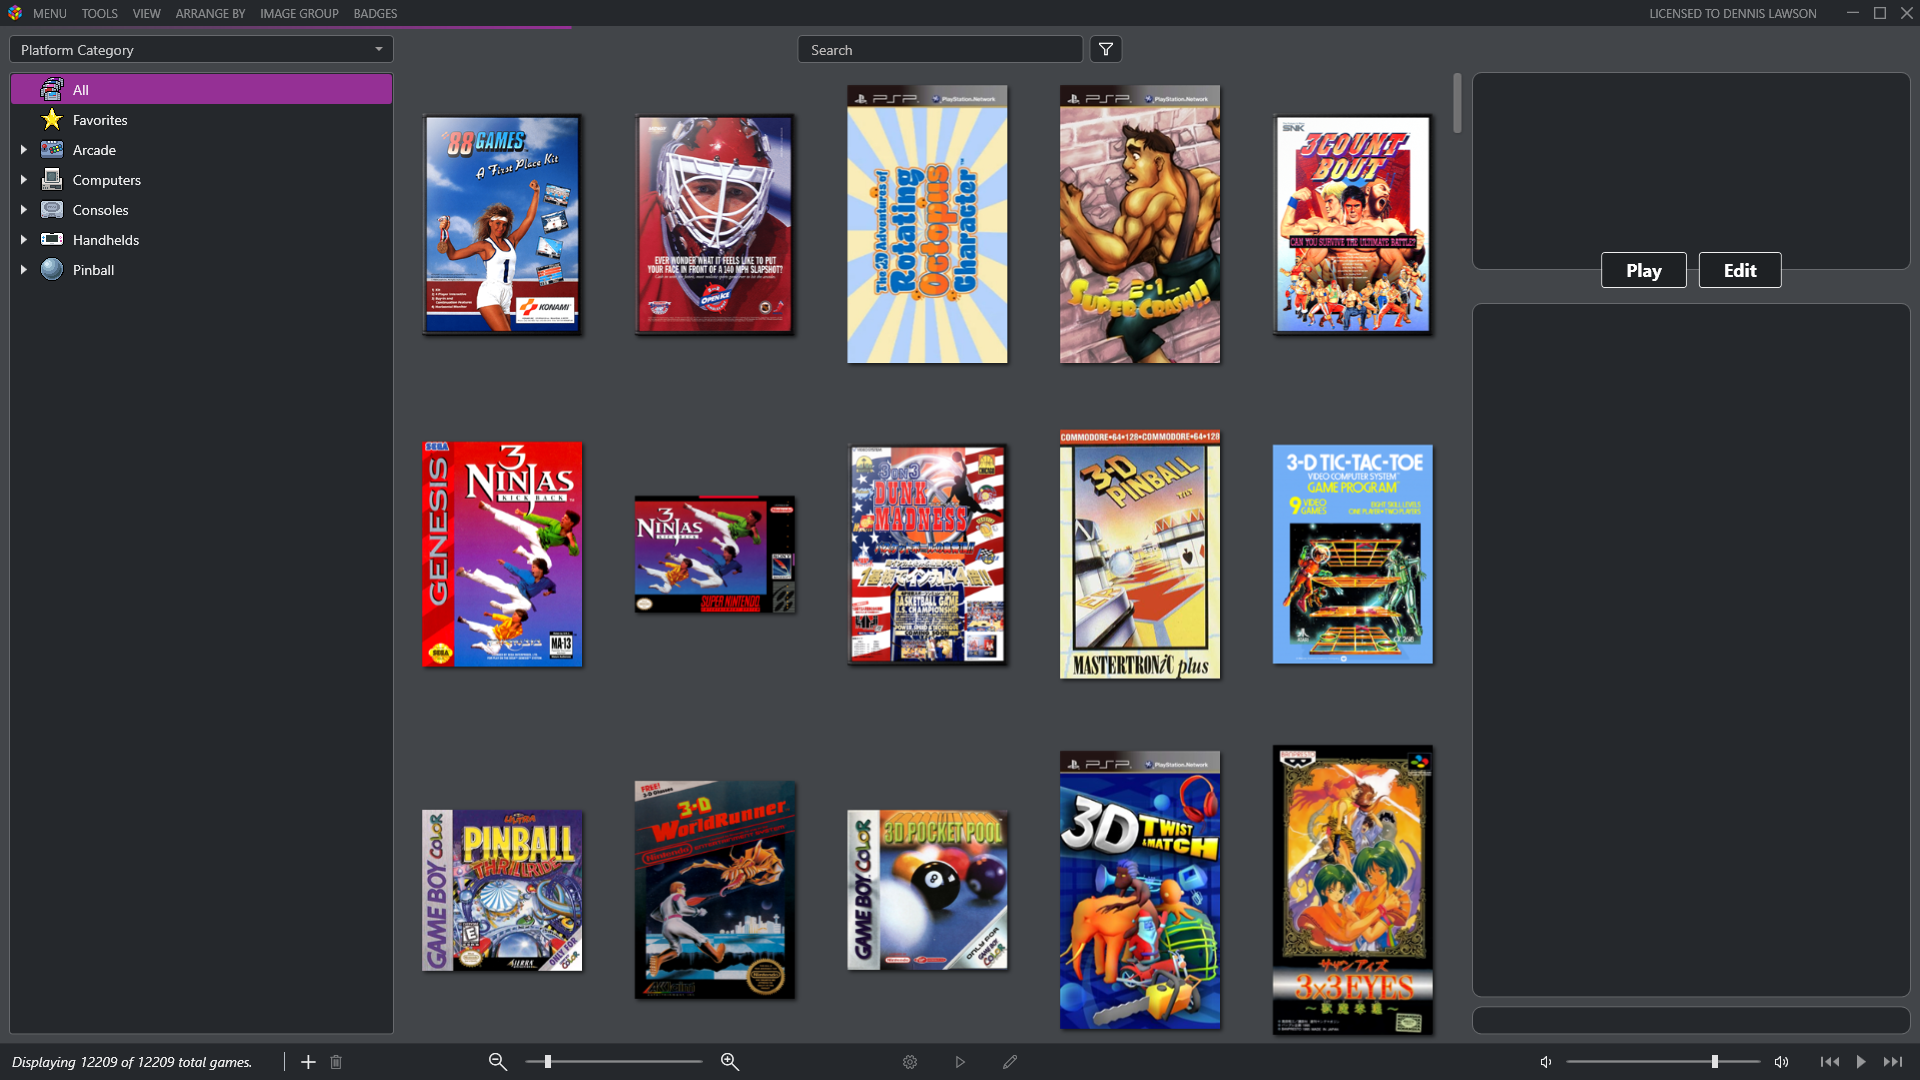1920x1080 pixels.
Task: Skip to previous music track
Action: coord(1830,1062)
